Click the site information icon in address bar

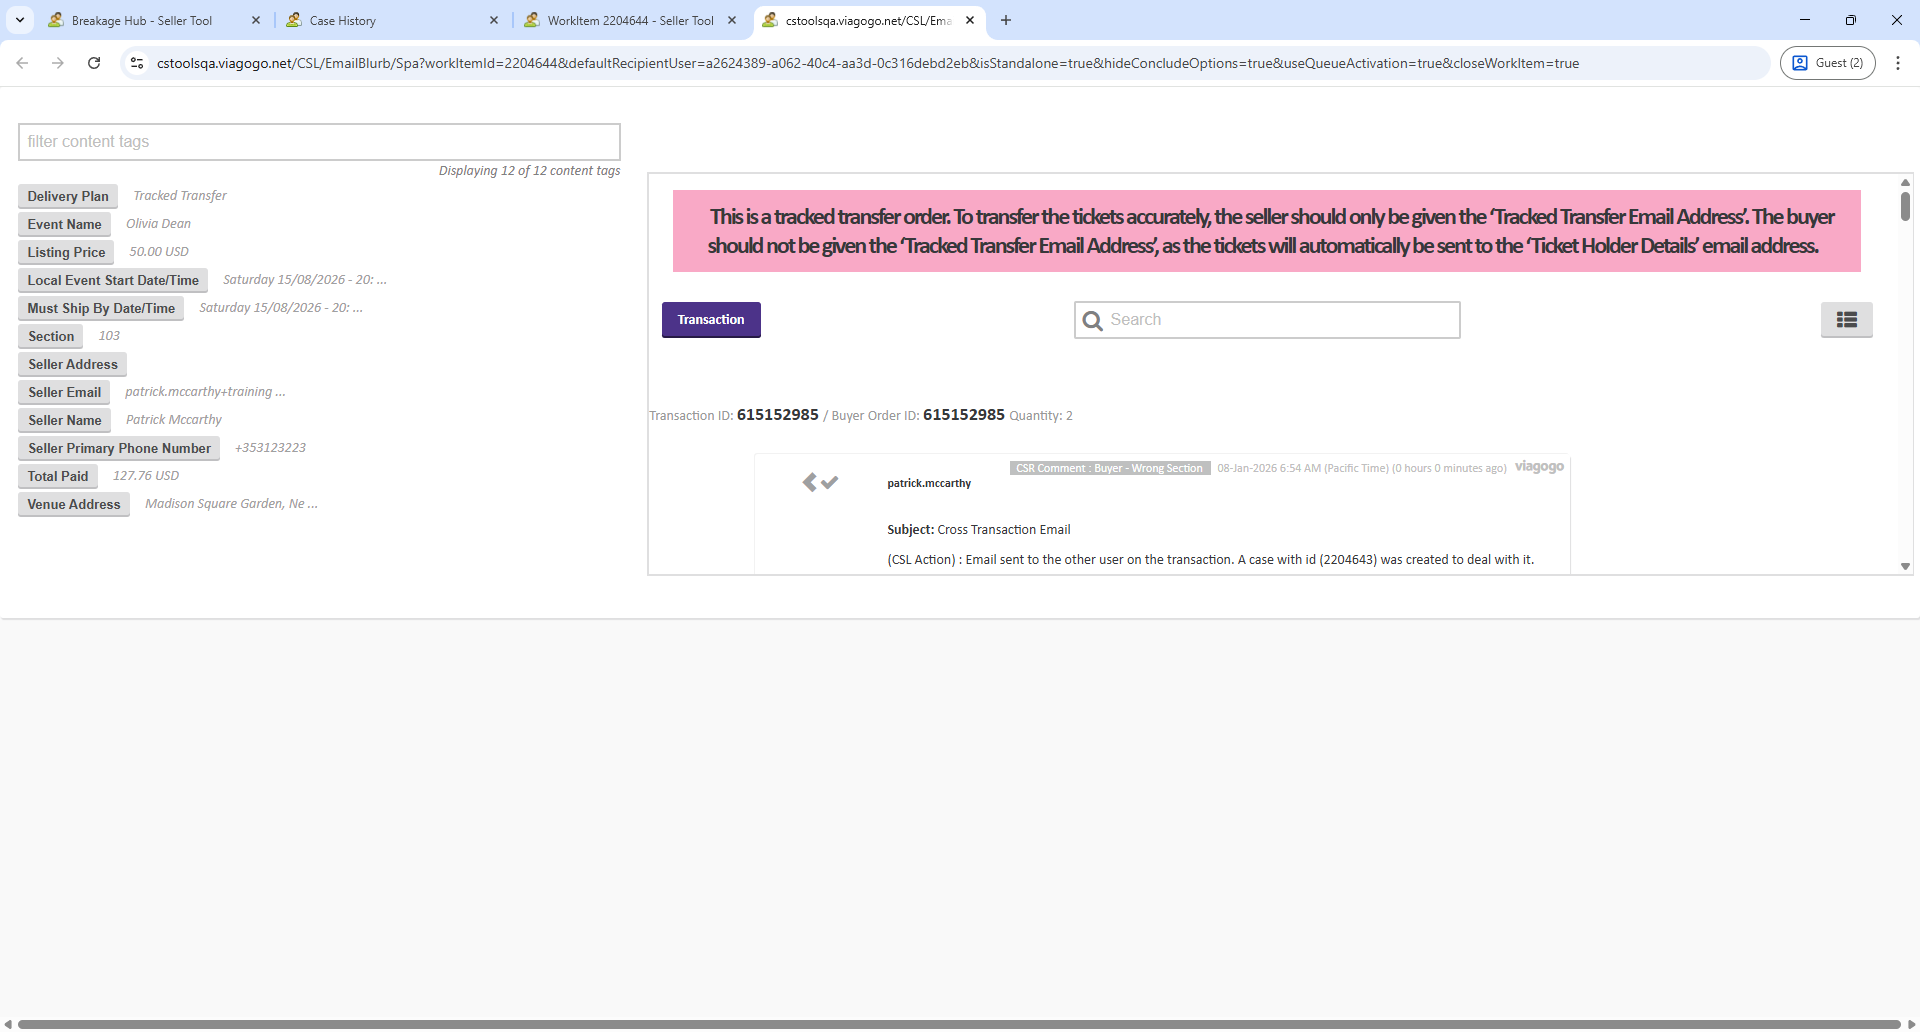[x=137, y=63]
